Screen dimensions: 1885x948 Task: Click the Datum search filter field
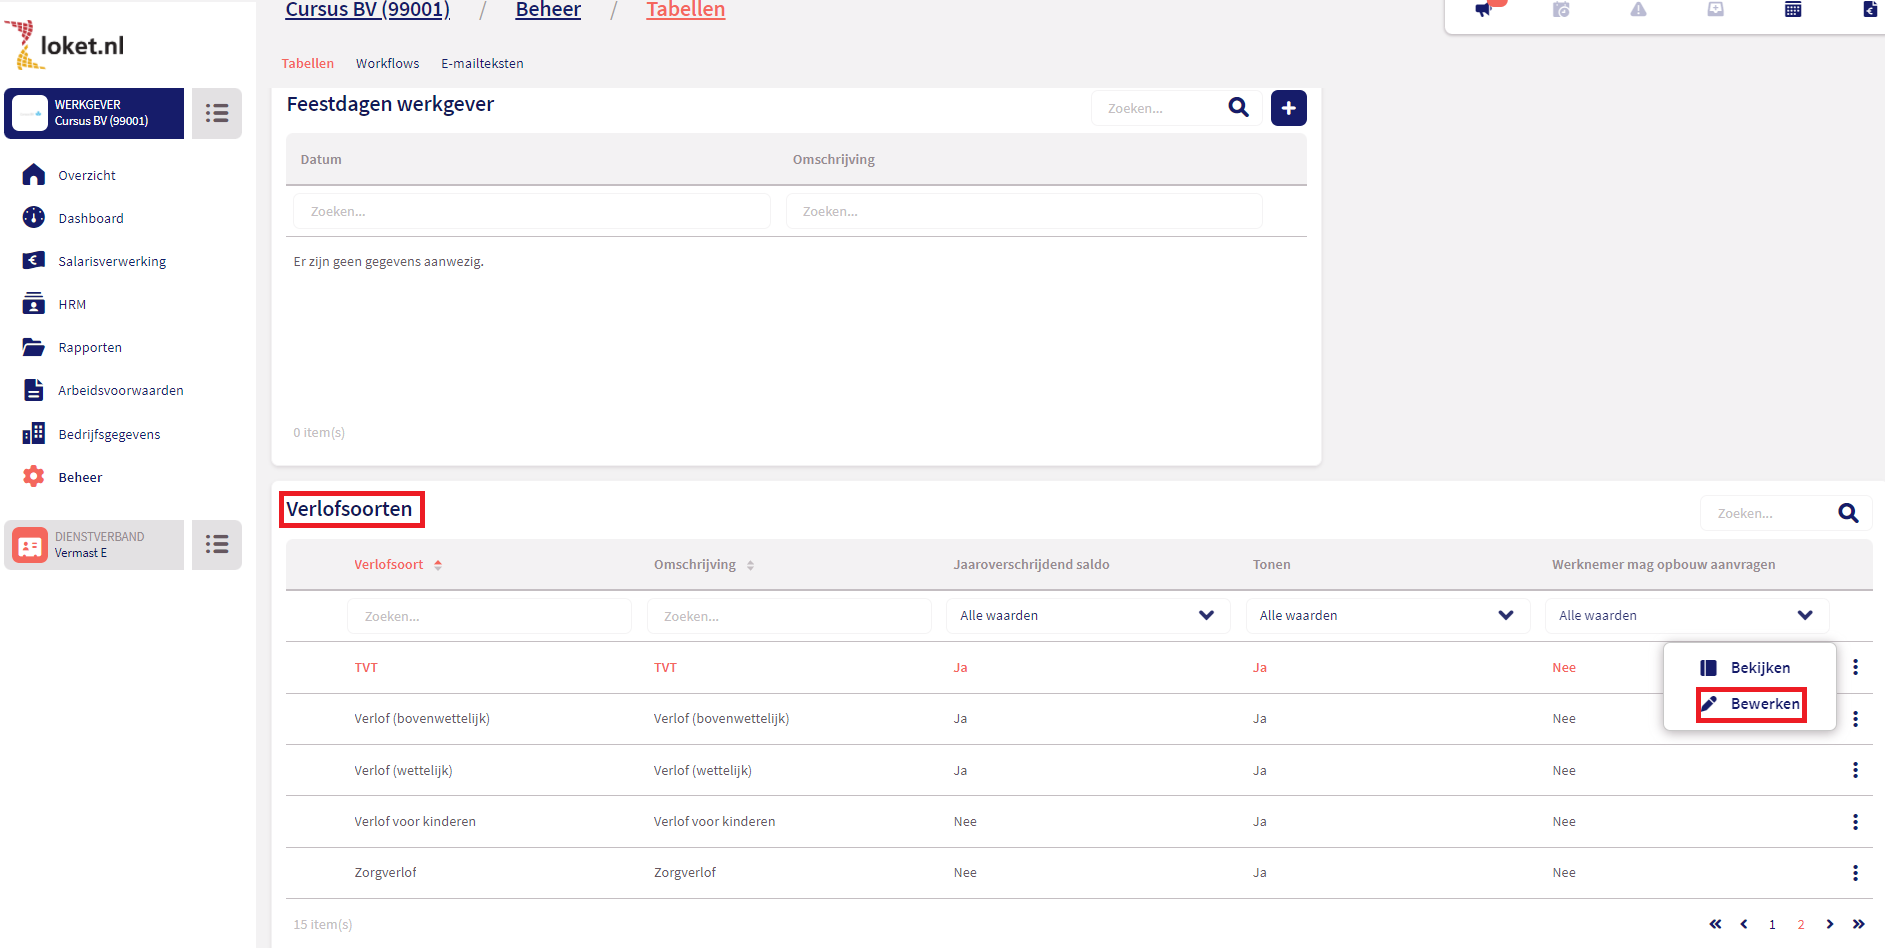(x=531, y=212)
